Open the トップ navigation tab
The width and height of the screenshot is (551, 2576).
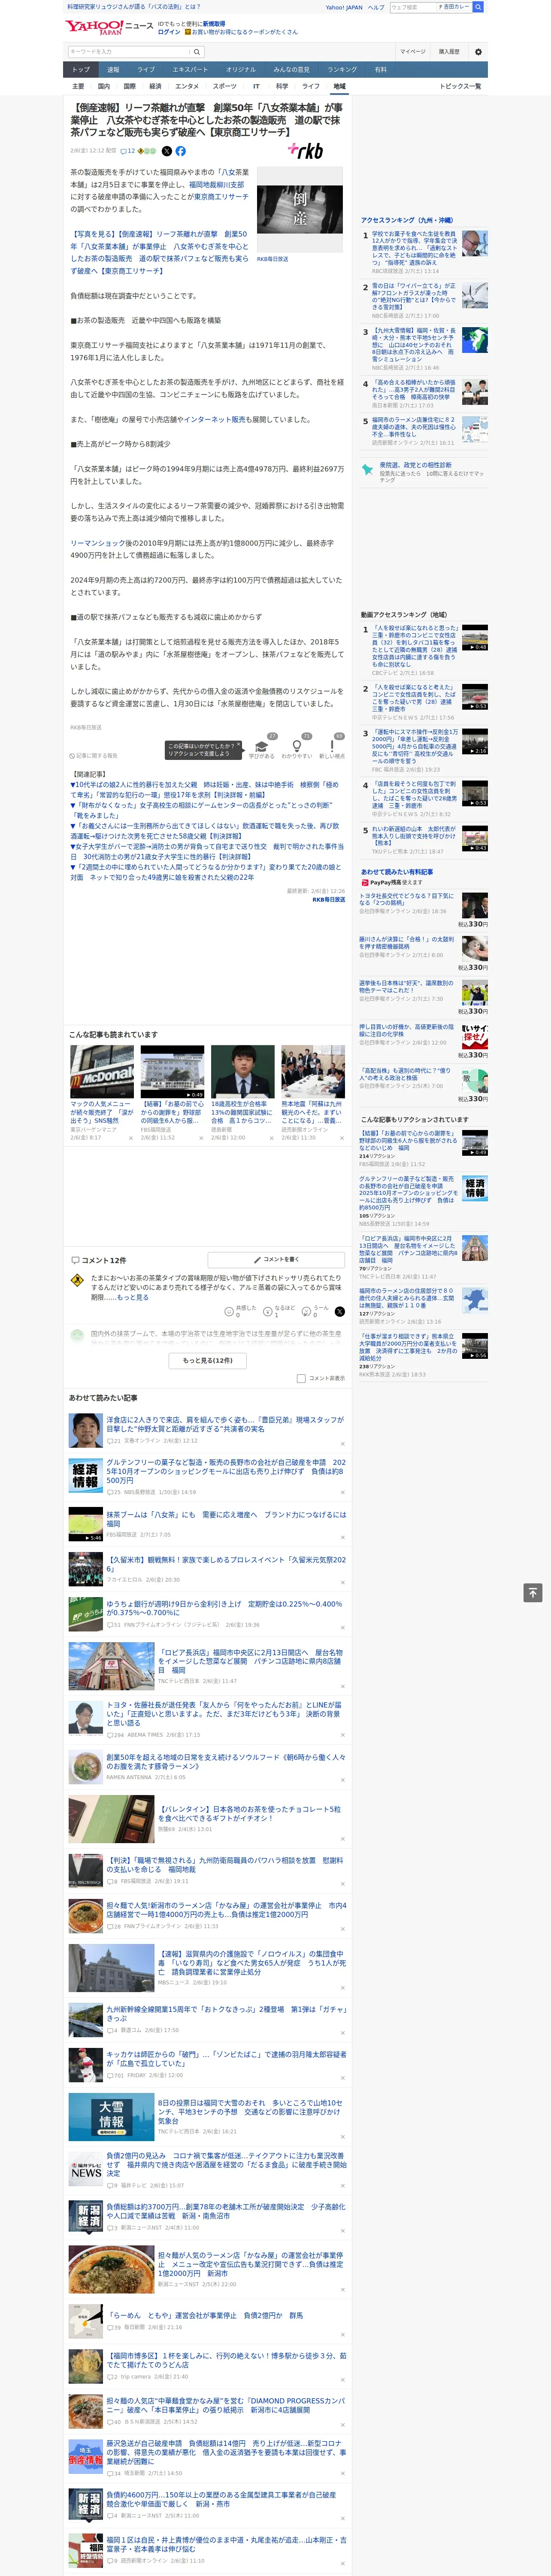pos(81,70)
